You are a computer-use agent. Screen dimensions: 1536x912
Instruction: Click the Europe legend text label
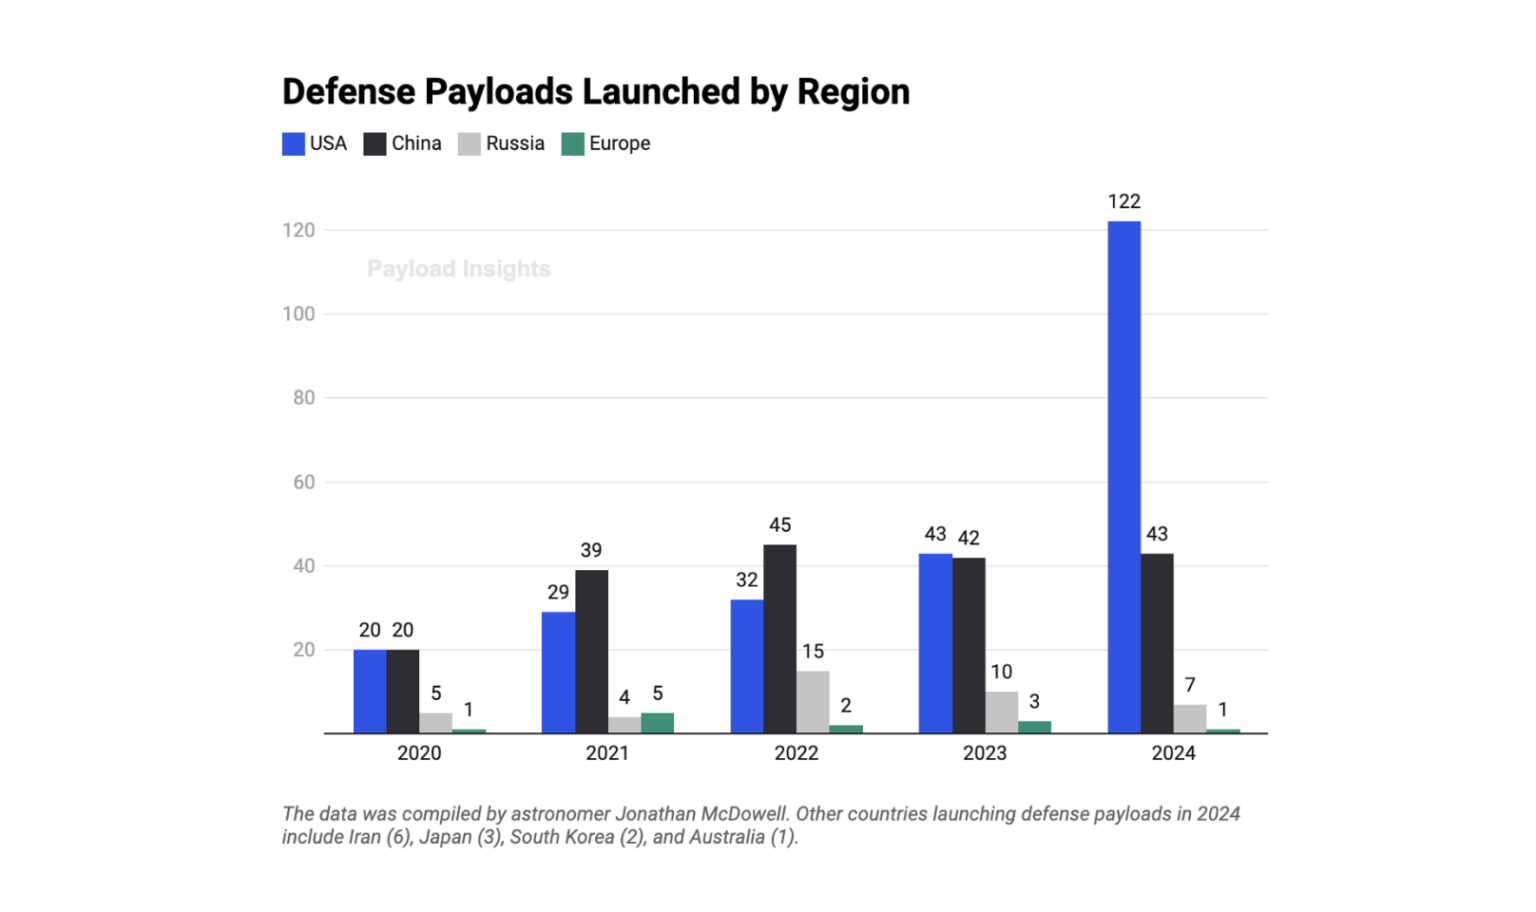621,143
